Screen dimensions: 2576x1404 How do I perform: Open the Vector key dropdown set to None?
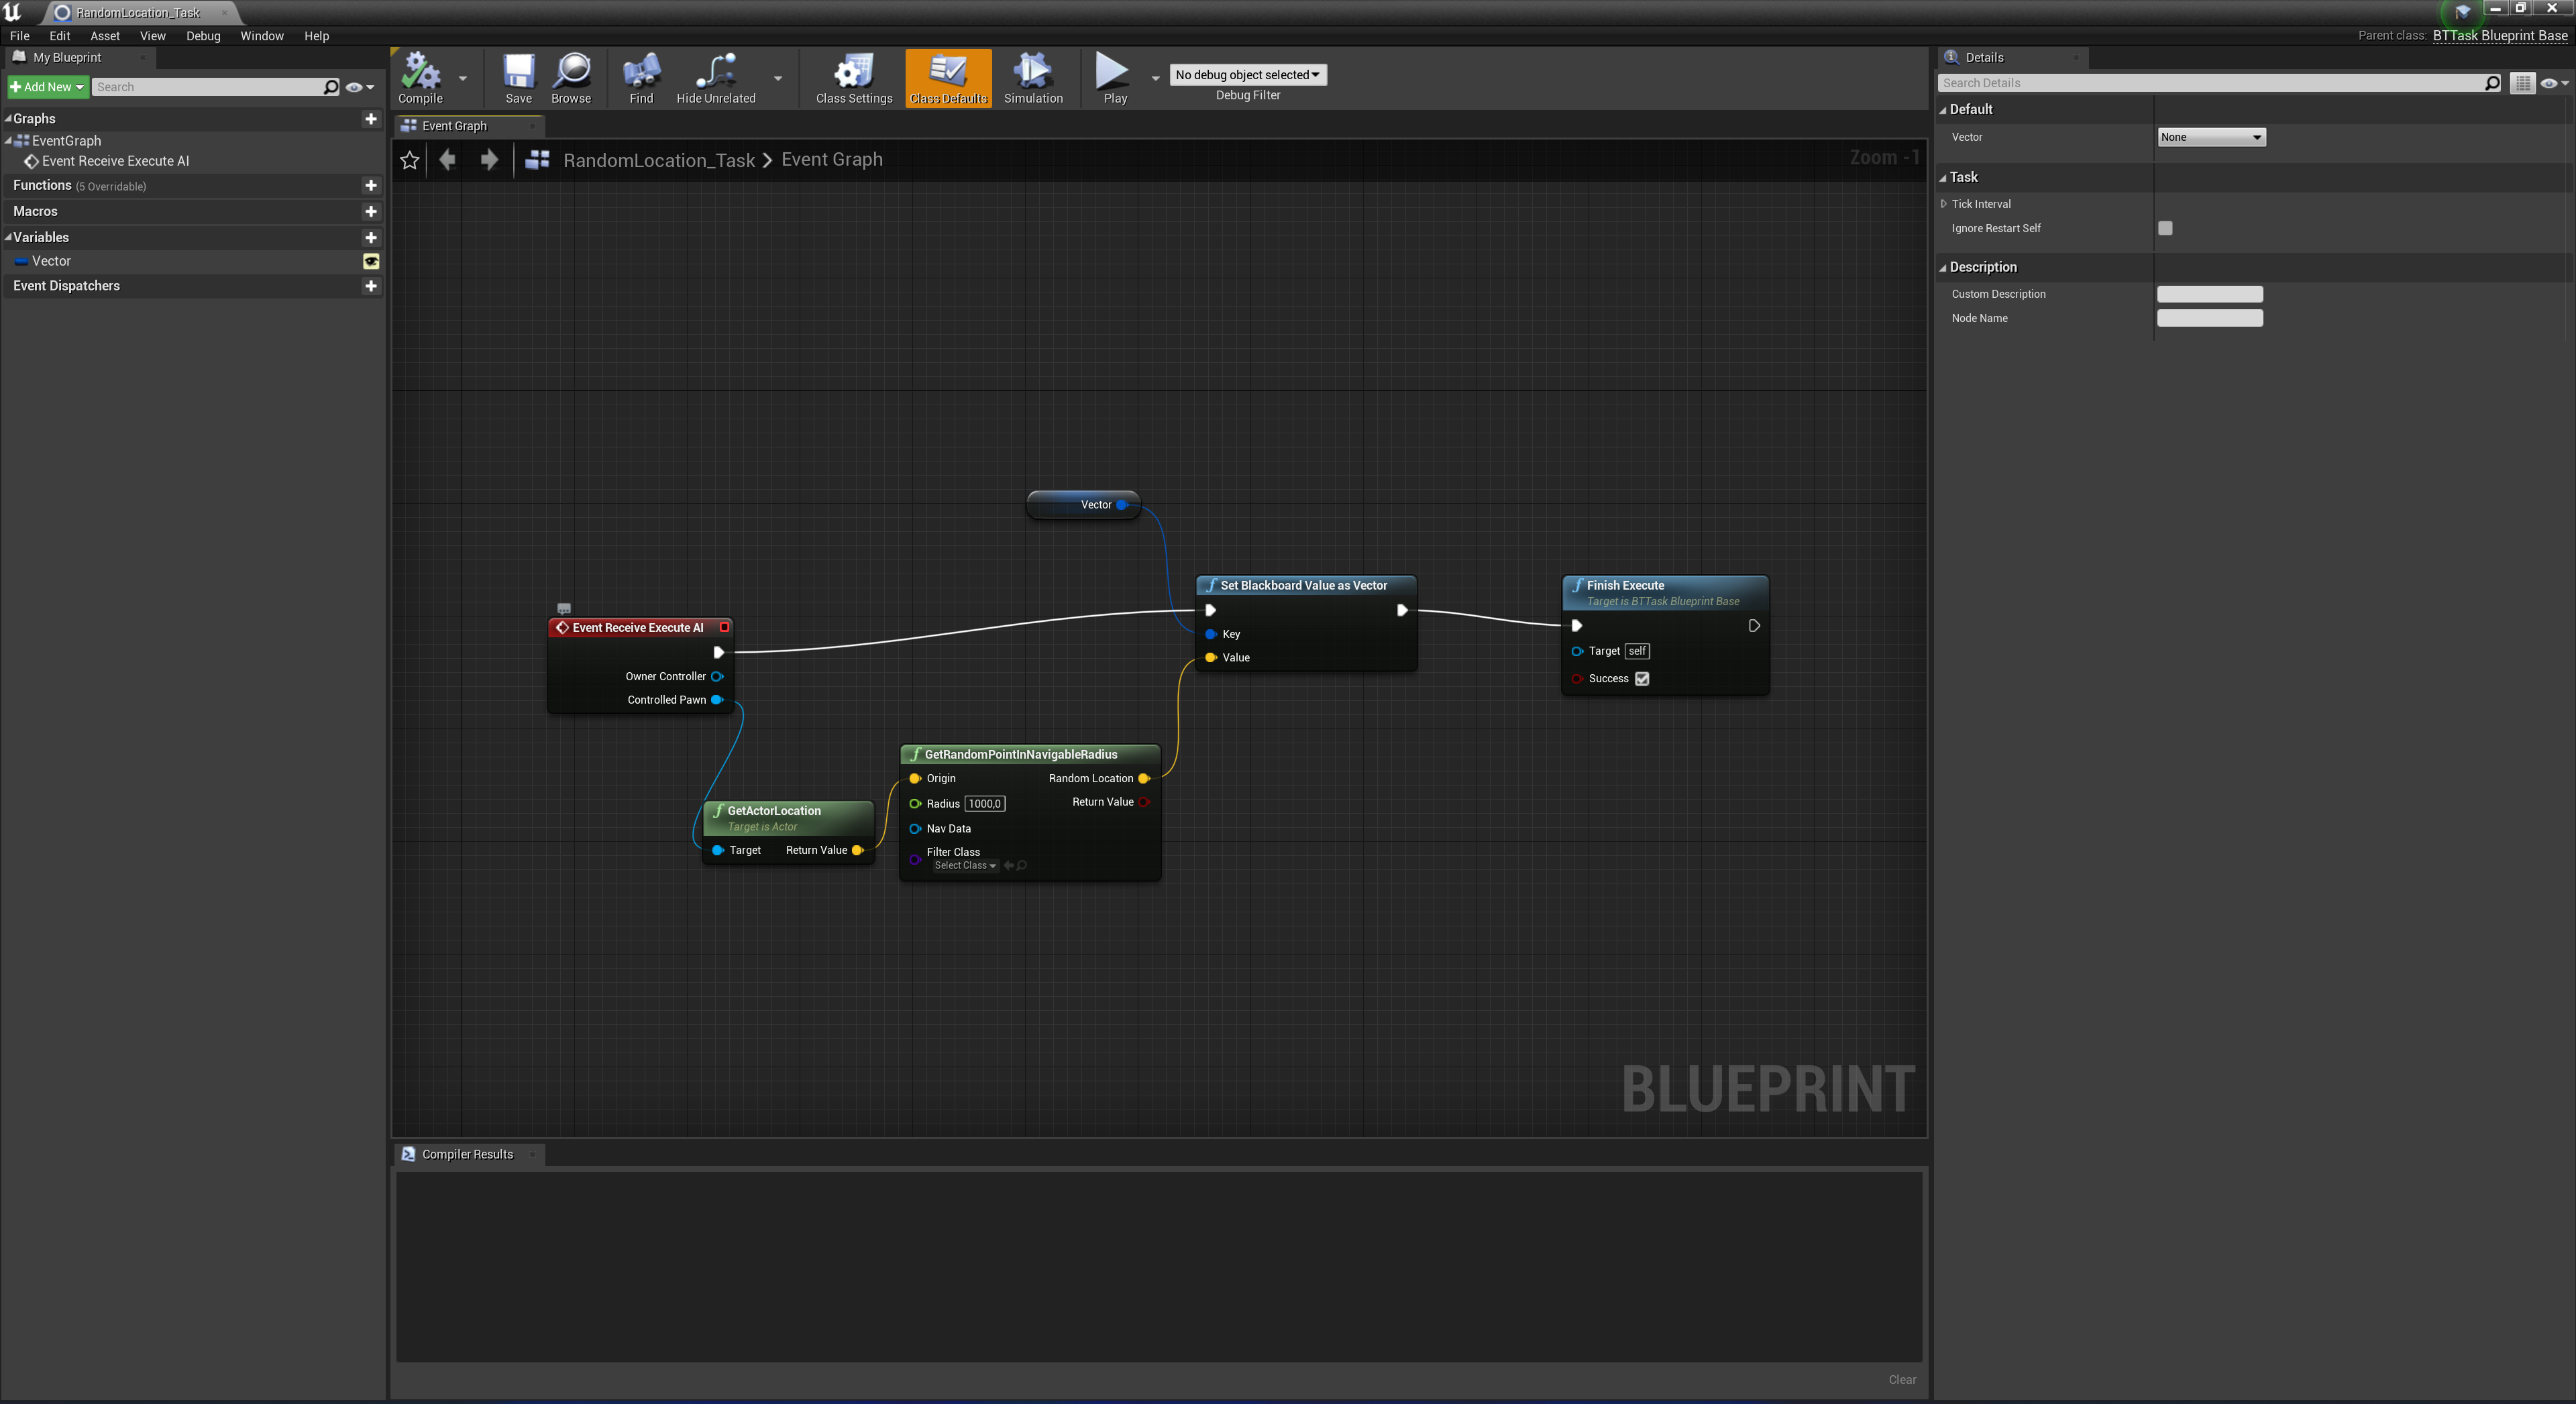pyautogui.click(x=2210, y=137)
